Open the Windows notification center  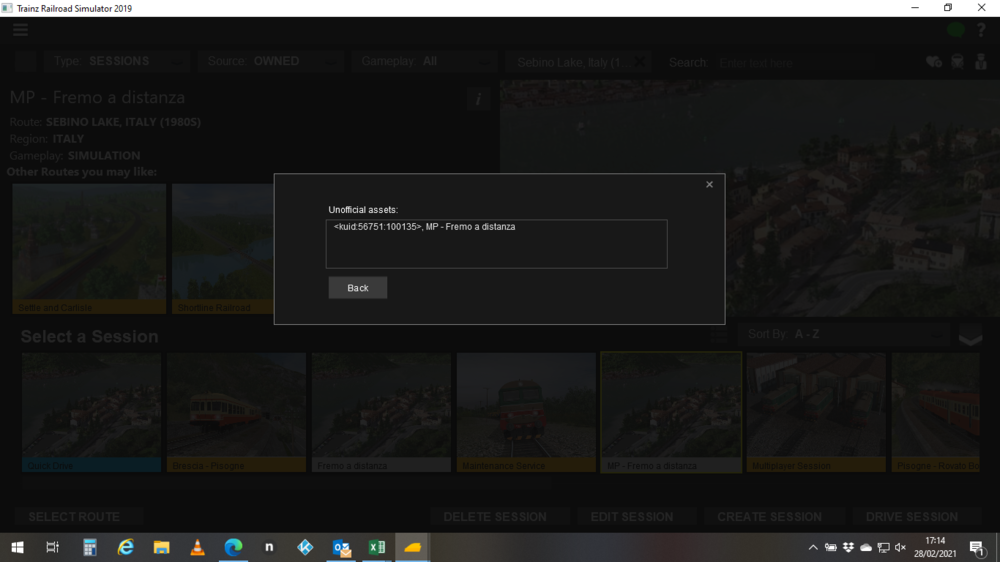click(976, 547)
